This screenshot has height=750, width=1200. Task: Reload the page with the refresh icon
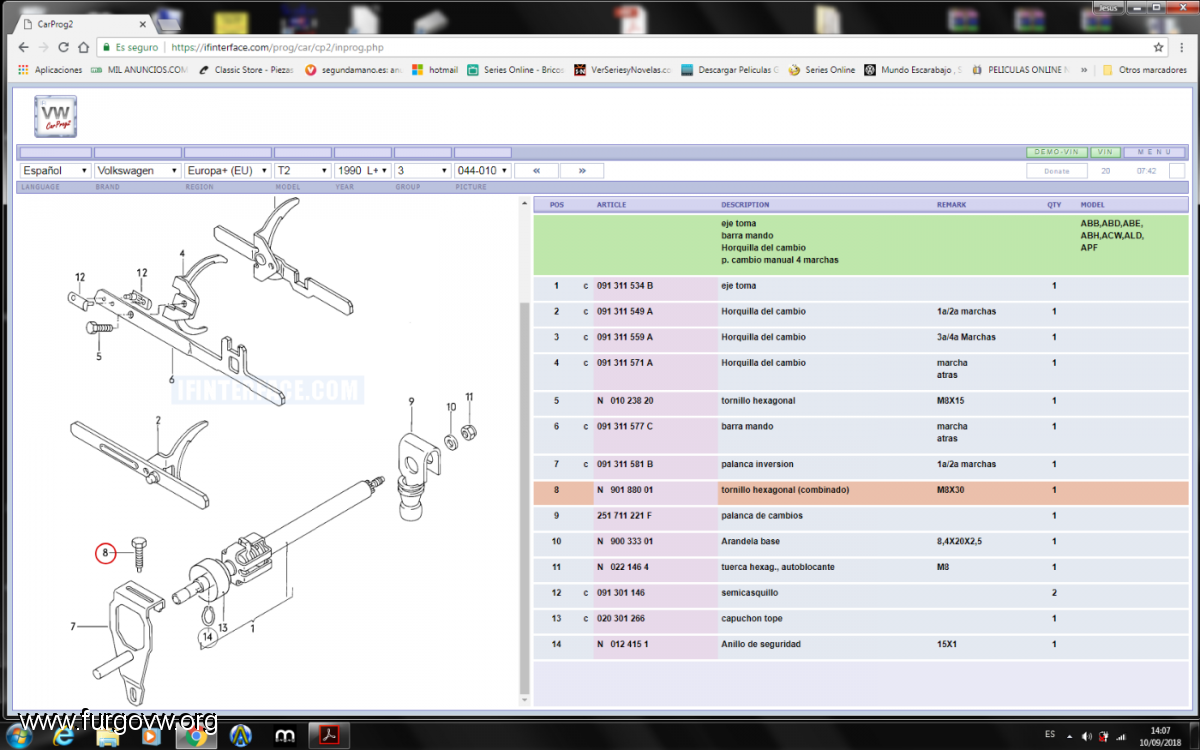click(x=63, y=47)
